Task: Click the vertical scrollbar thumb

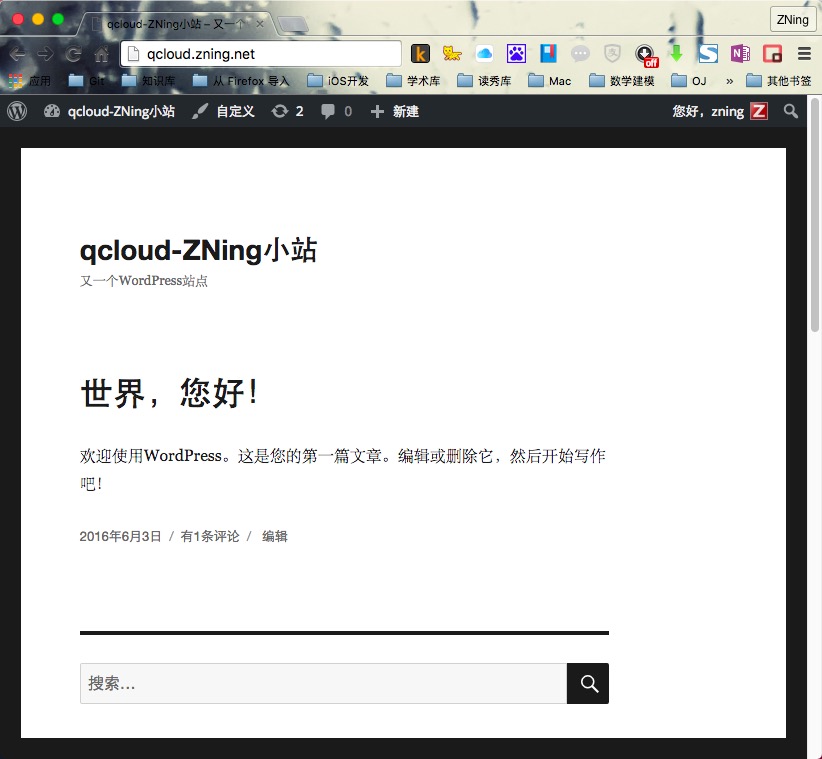Action: pos(814,215)
